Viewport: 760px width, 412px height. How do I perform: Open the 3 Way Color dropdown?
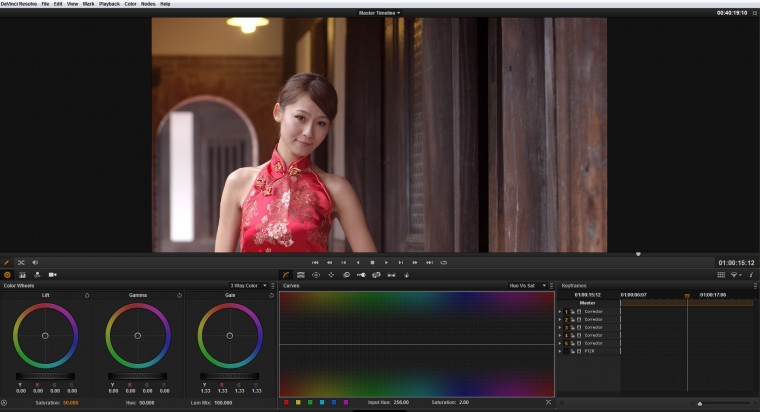coord(250,285)
